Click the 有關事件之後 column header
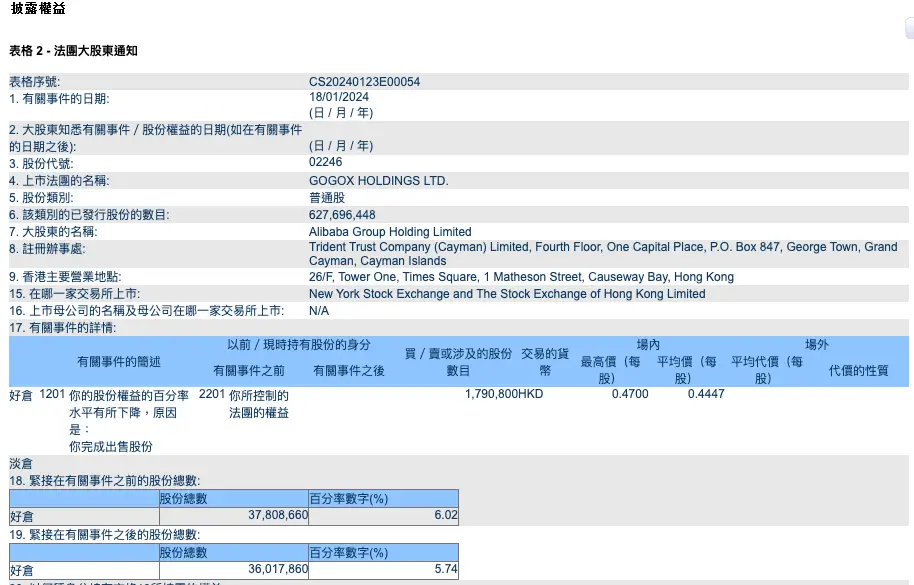914x585 pixels. click(349, 371)
